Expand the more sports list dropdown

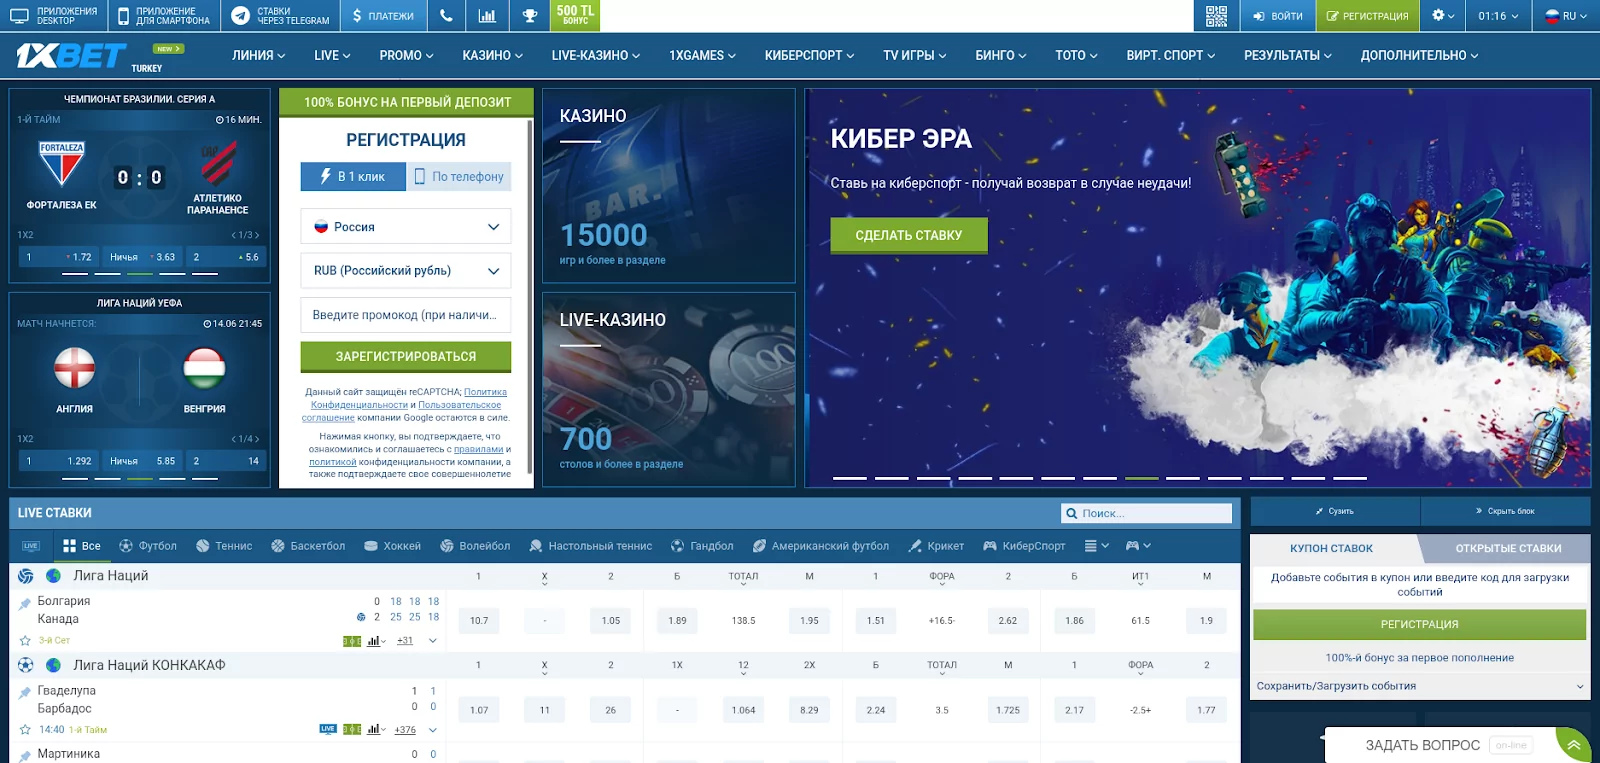pos(1097,546)
